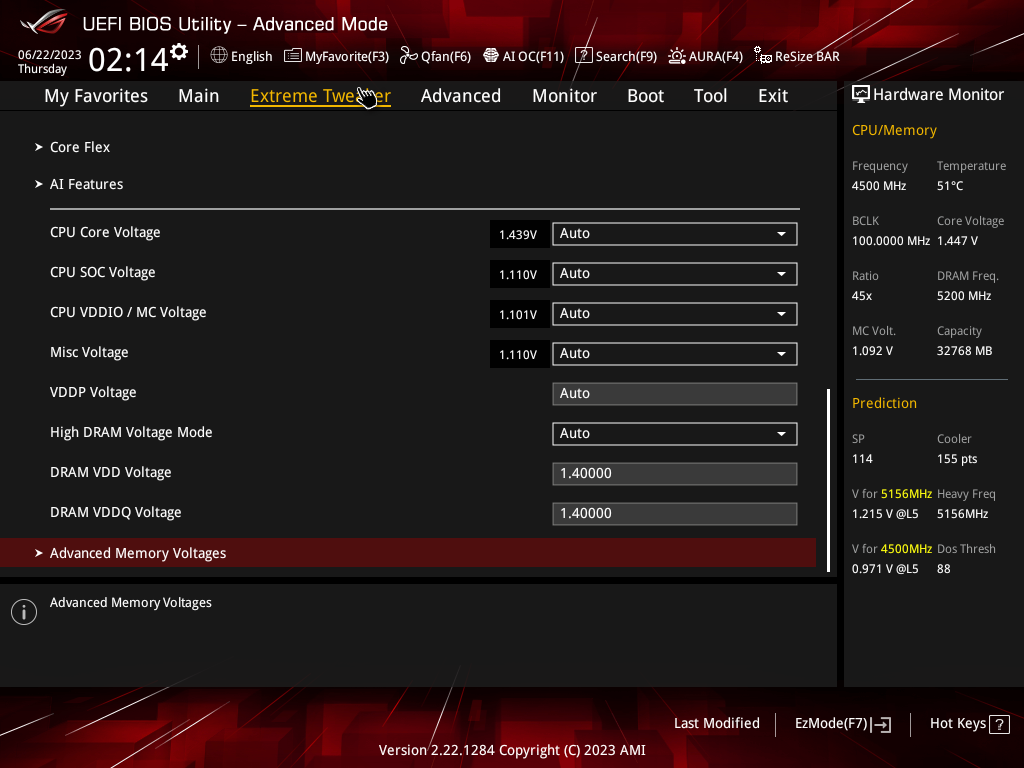
Task: Switch to the Advanced tab
Action: 460,96
